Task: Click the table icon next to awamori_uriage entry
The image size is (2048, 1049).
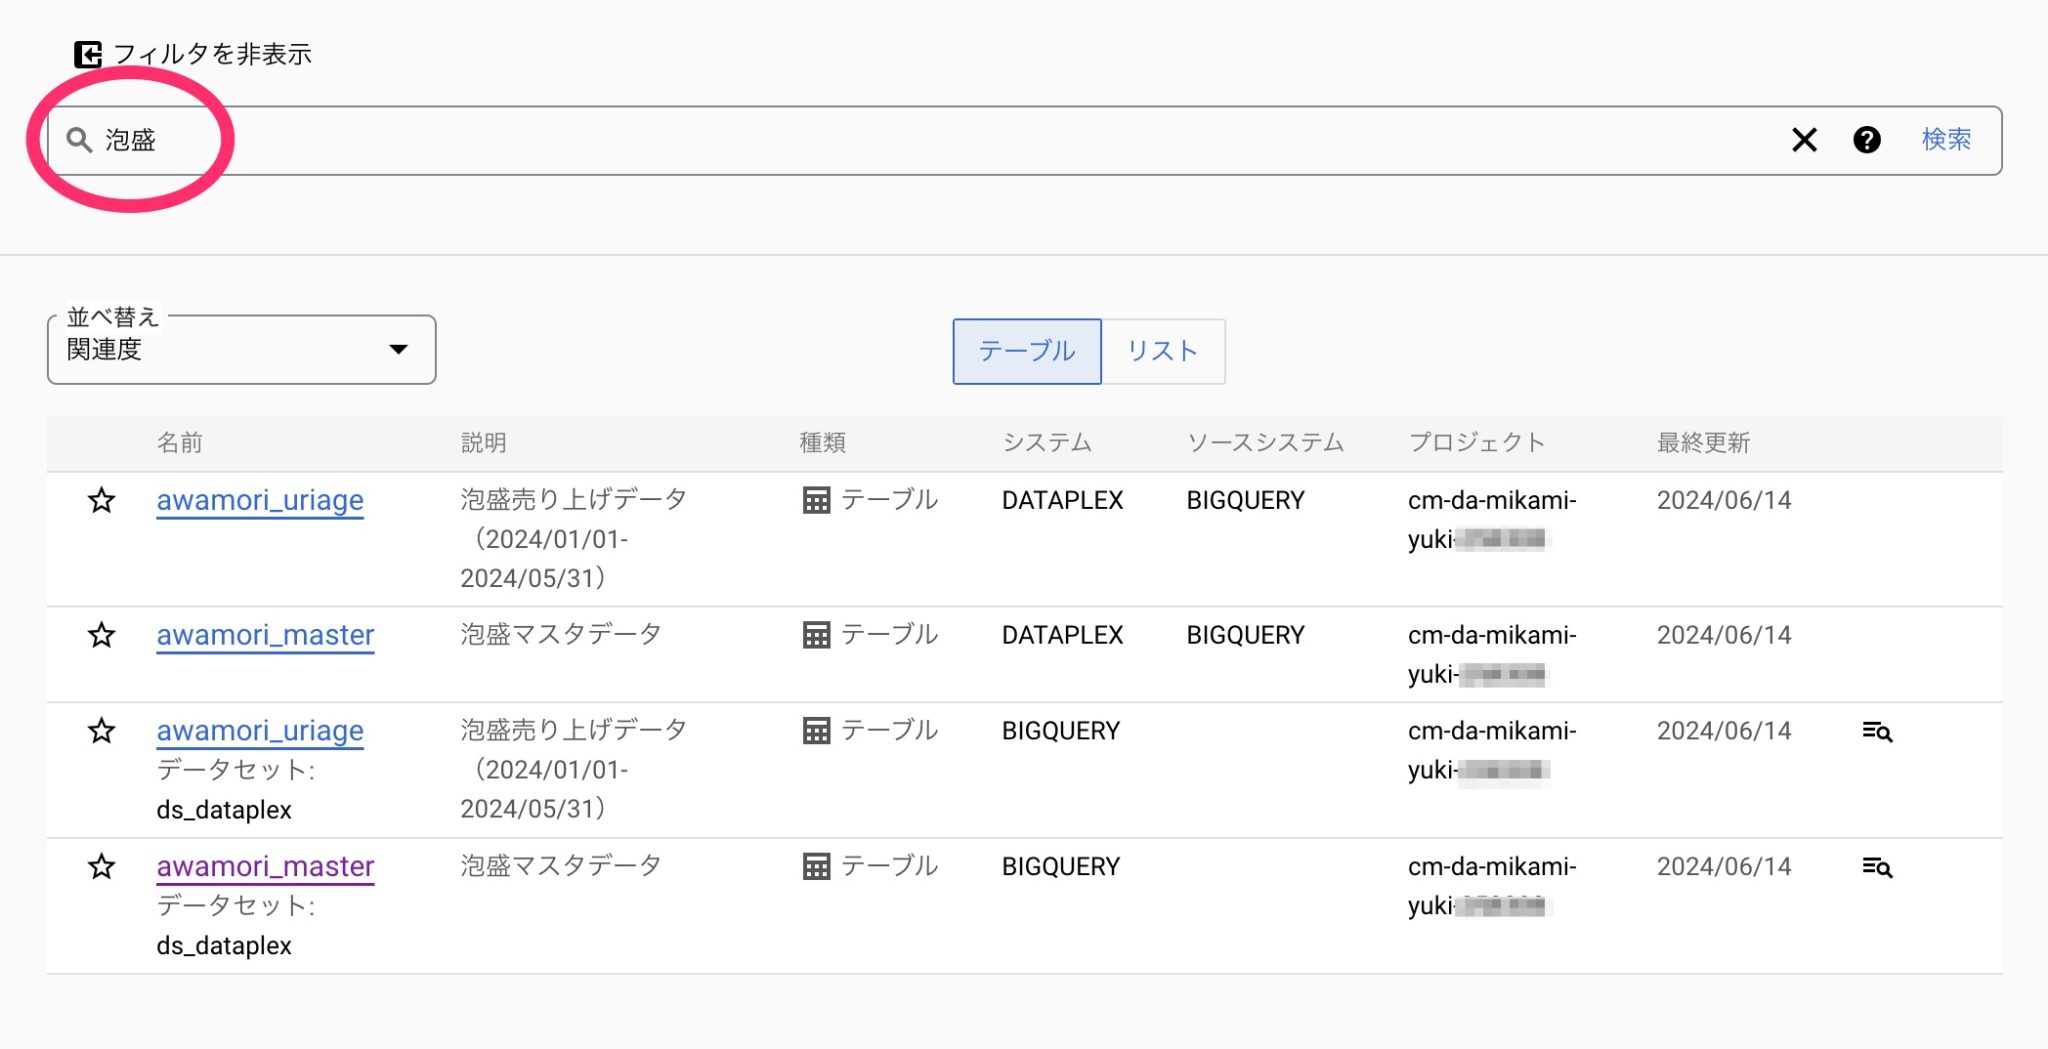Action: click(x=816, y=499)
